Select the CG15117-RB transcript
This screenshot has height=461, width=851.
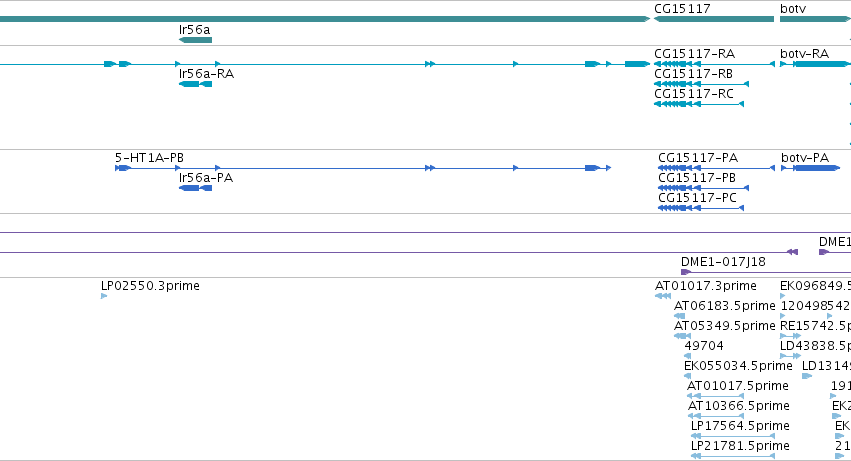point(701,84)
